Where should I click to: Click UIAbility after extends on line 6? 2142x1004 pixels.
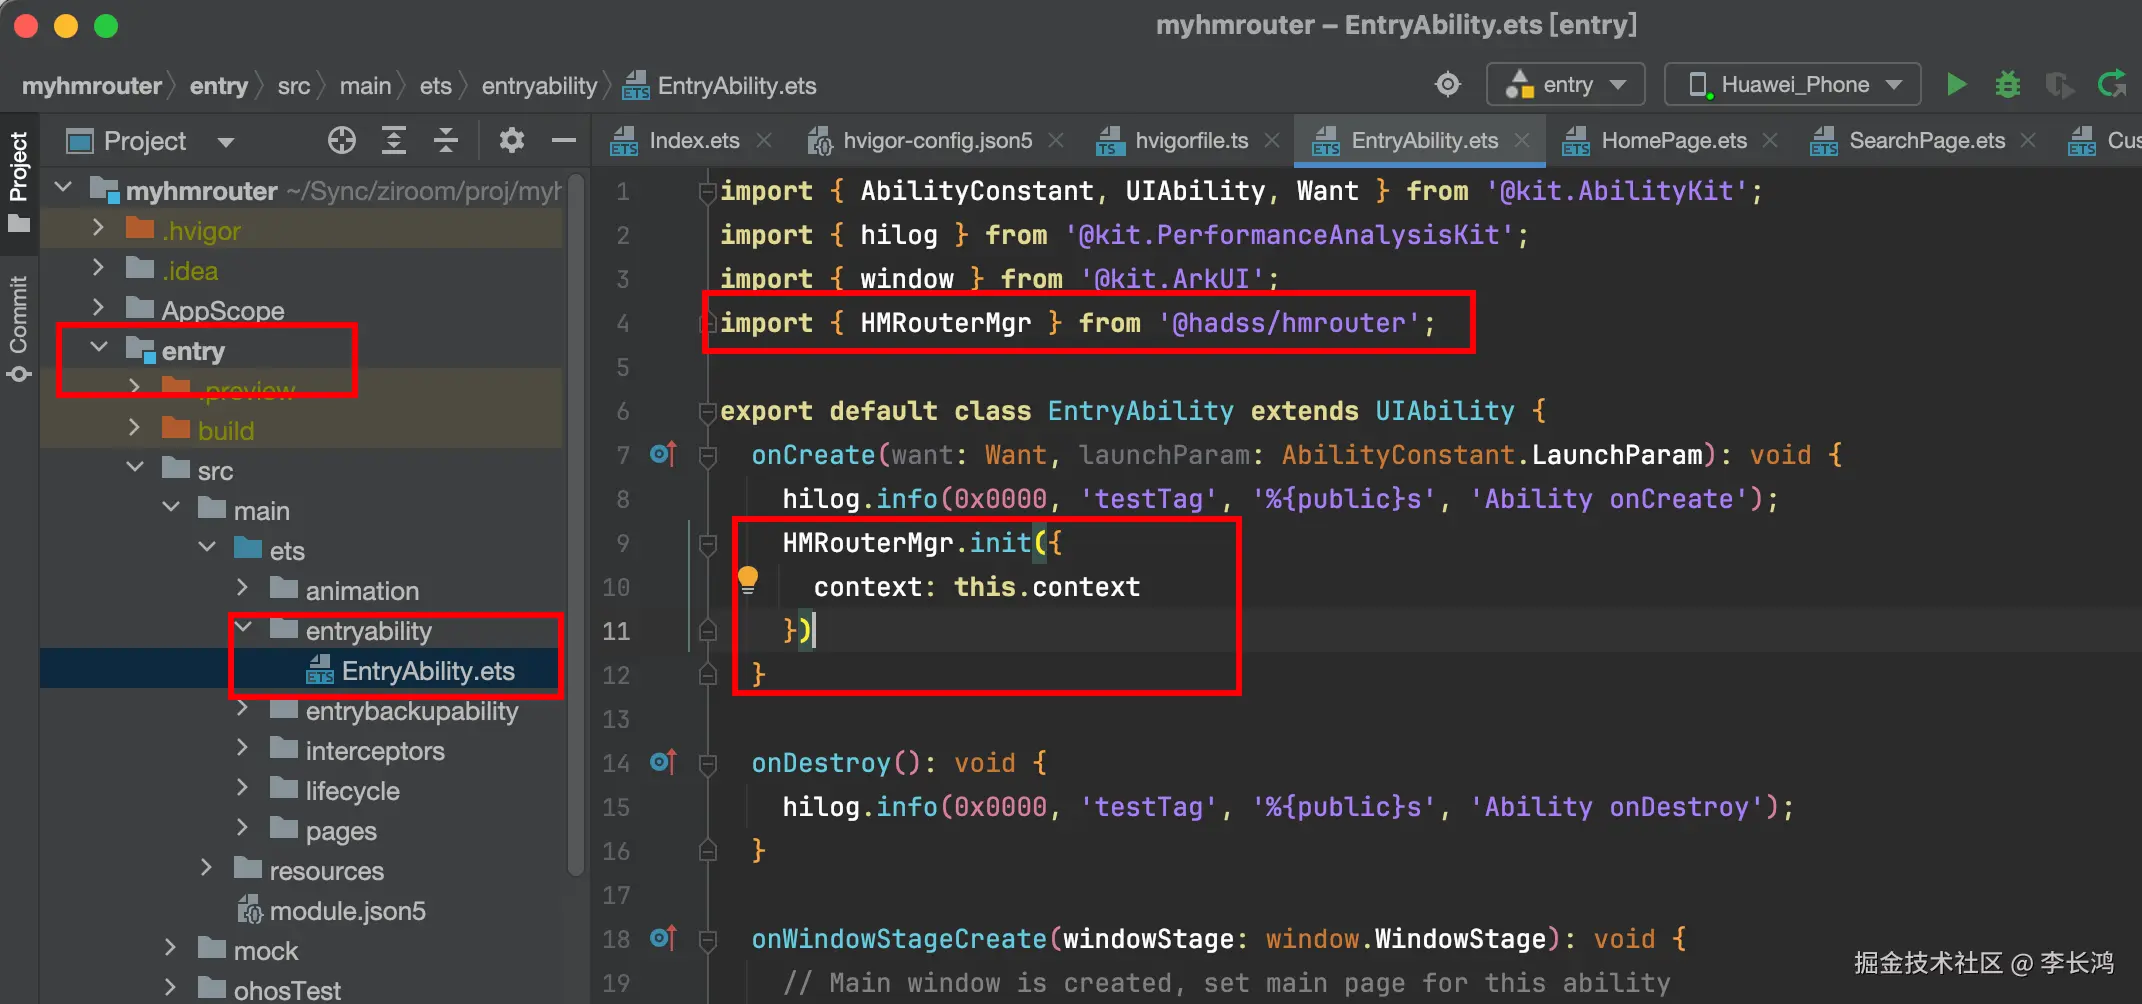click(x=1445, y=411)
